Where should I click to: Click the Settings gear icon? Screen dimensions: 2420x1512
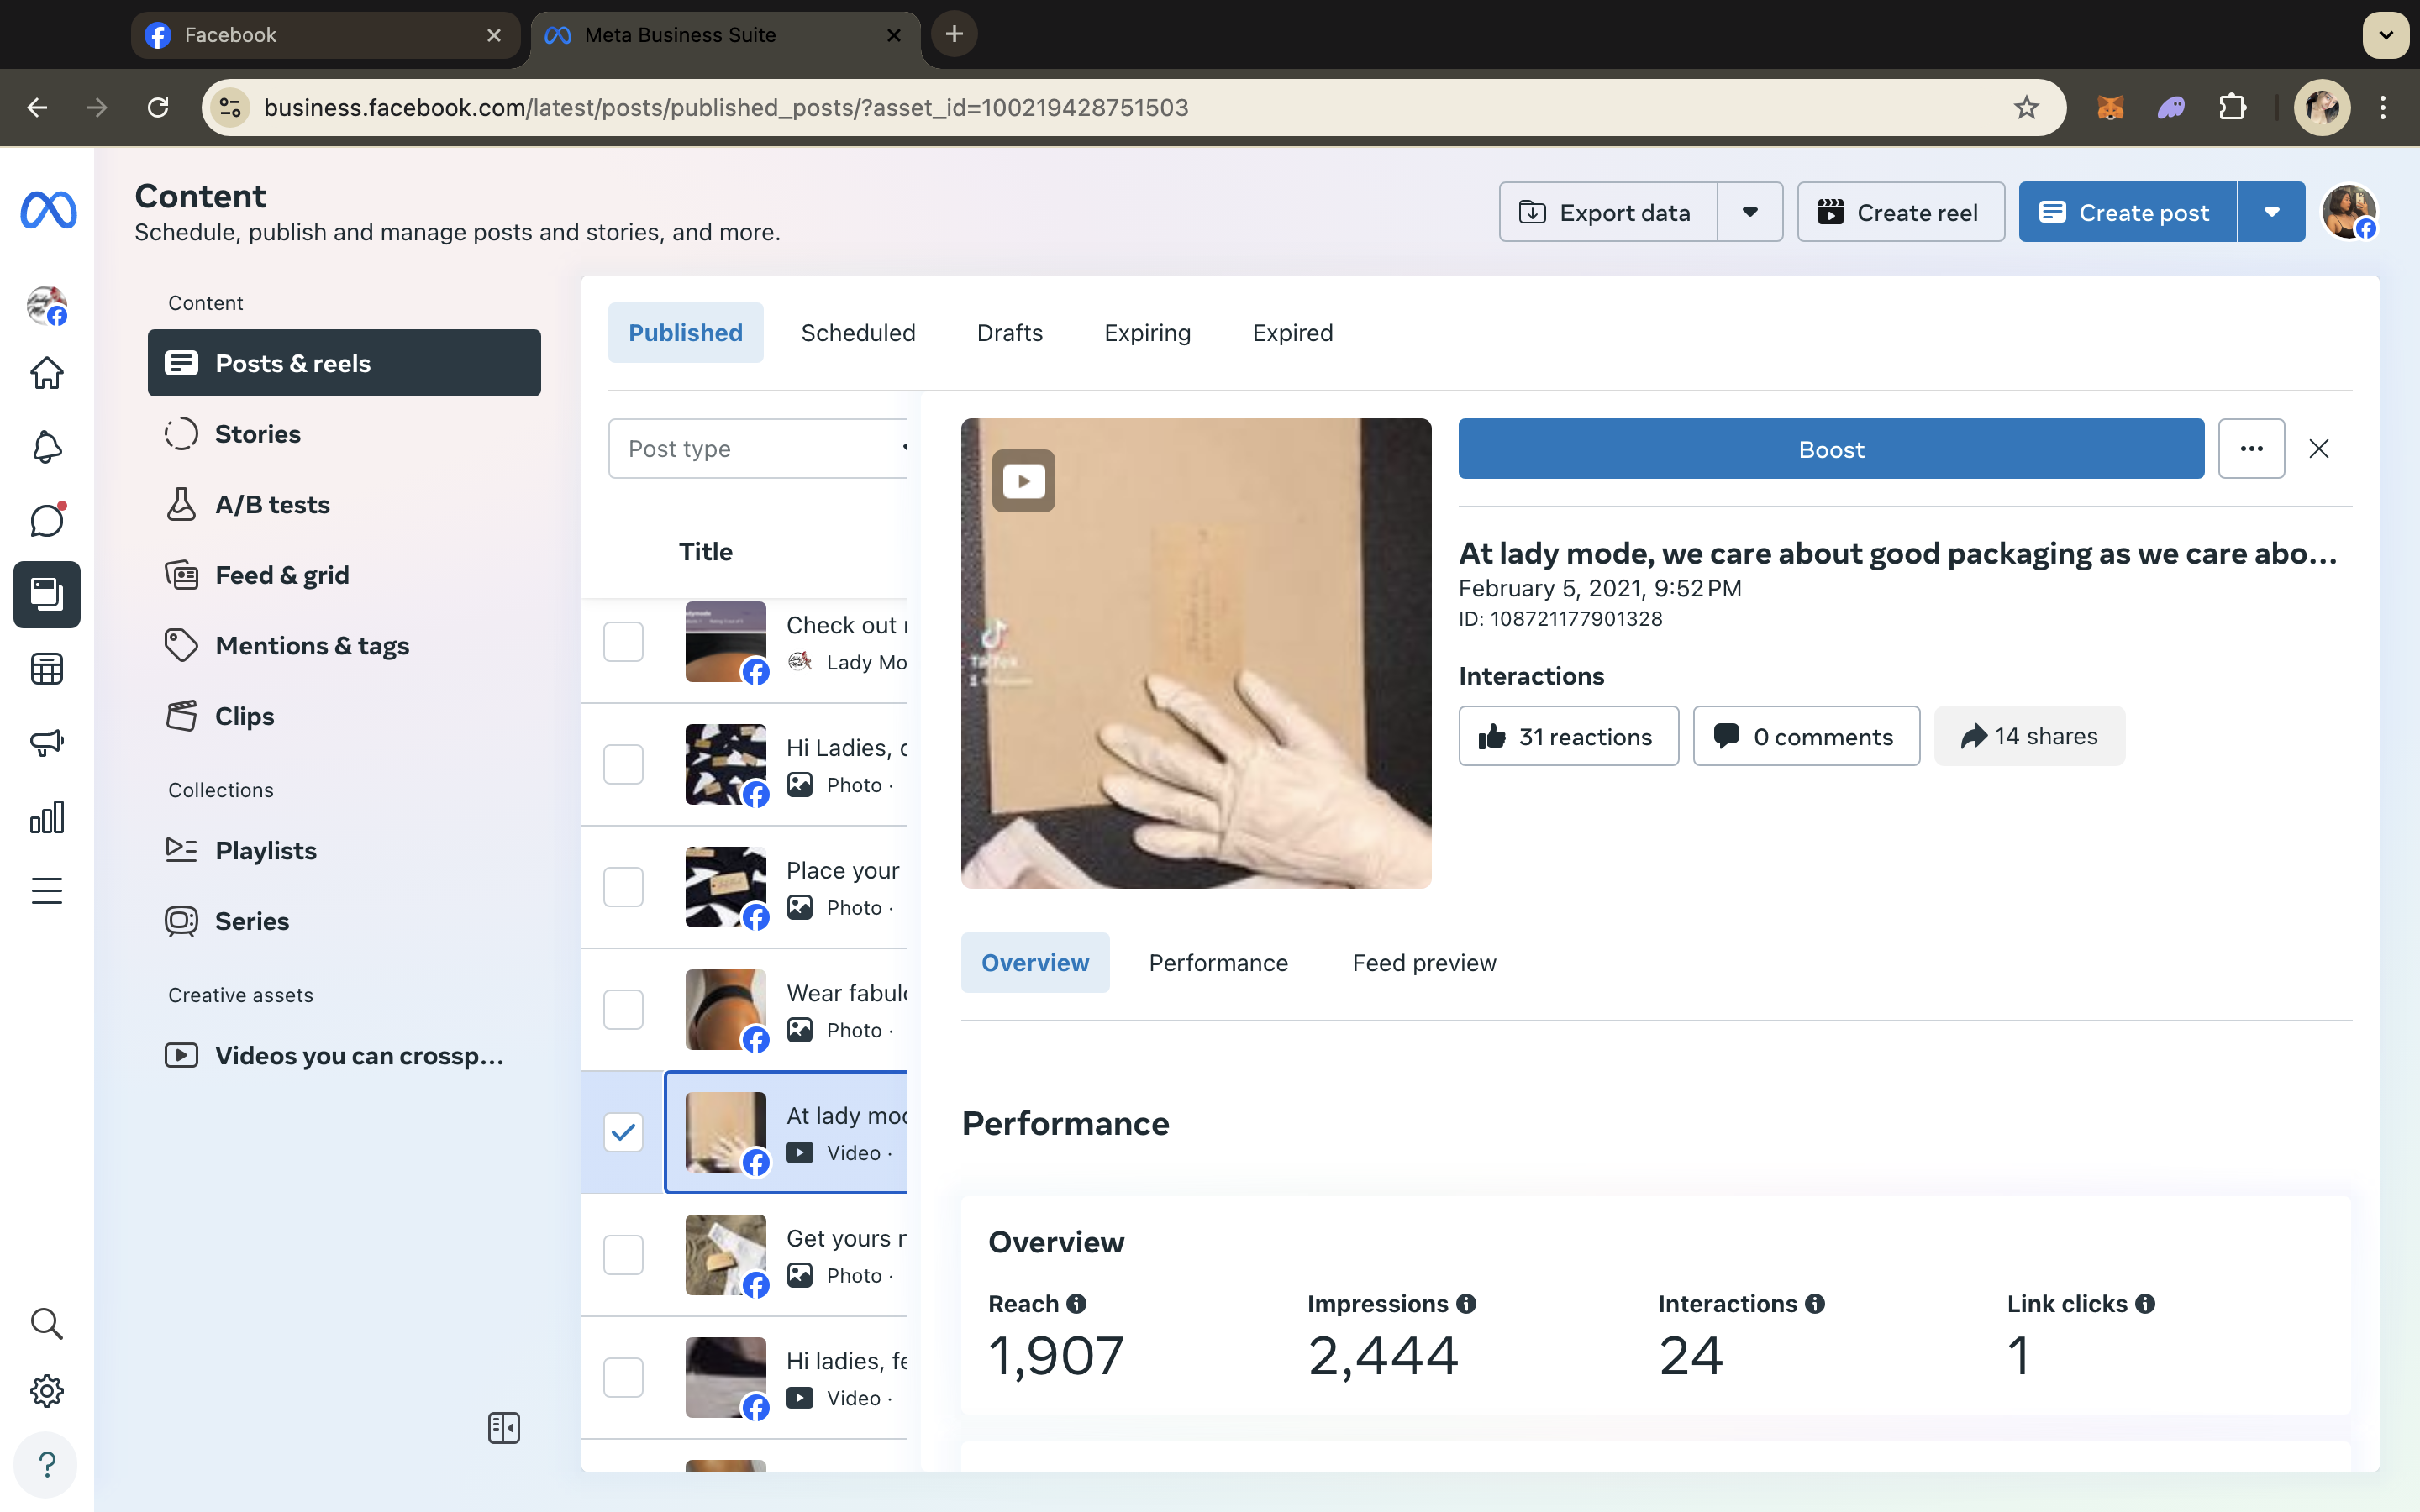47,1390
